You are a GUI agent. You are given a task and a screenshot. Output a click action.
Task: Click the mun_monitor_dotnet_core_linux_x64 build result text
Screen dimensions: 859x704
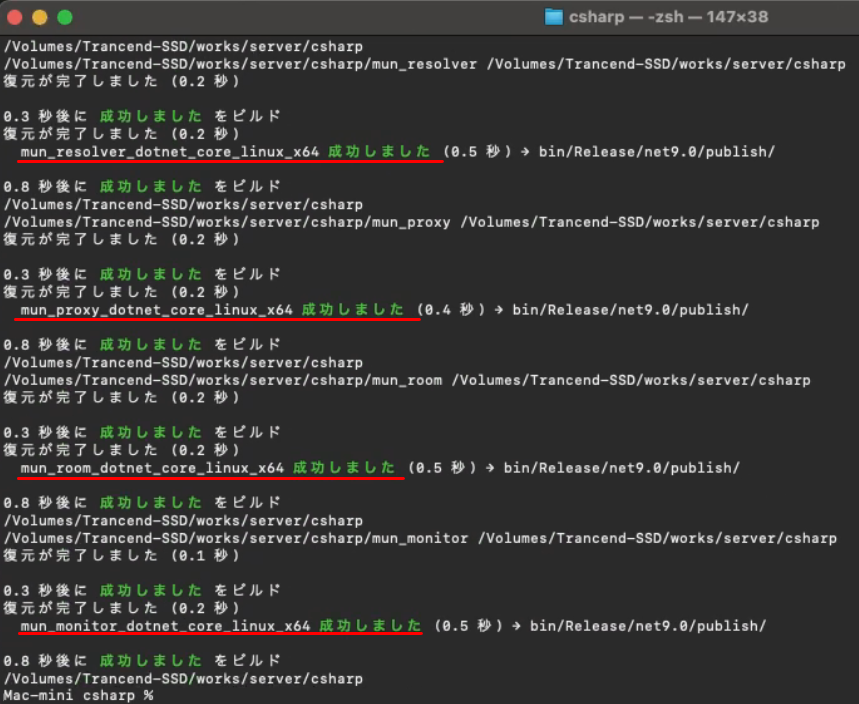(165, 626)
